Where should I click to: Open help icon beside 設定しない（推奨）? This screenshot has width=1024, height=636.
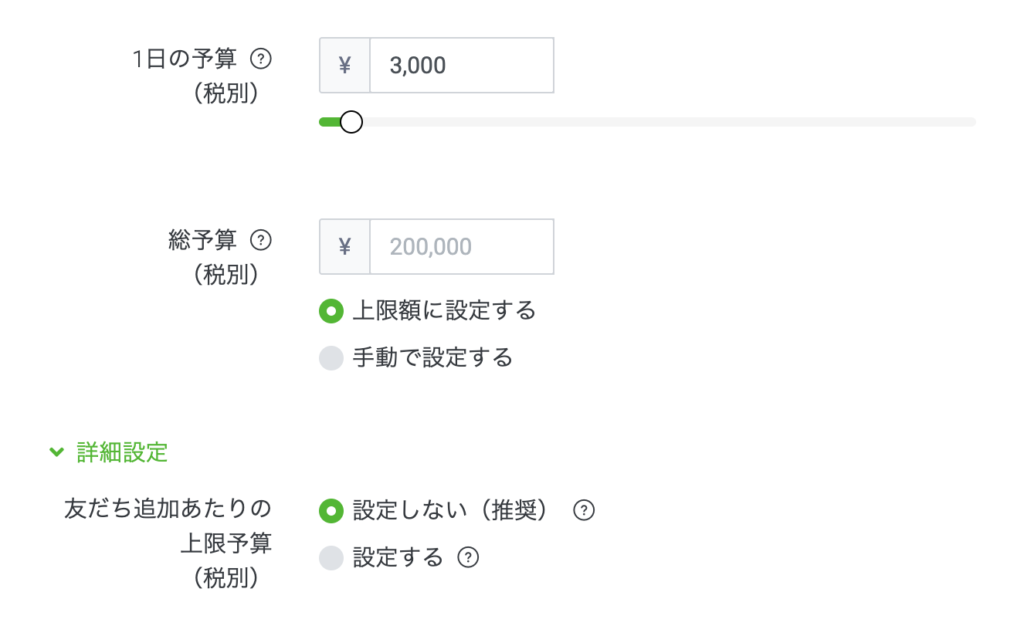pos(584,510)
